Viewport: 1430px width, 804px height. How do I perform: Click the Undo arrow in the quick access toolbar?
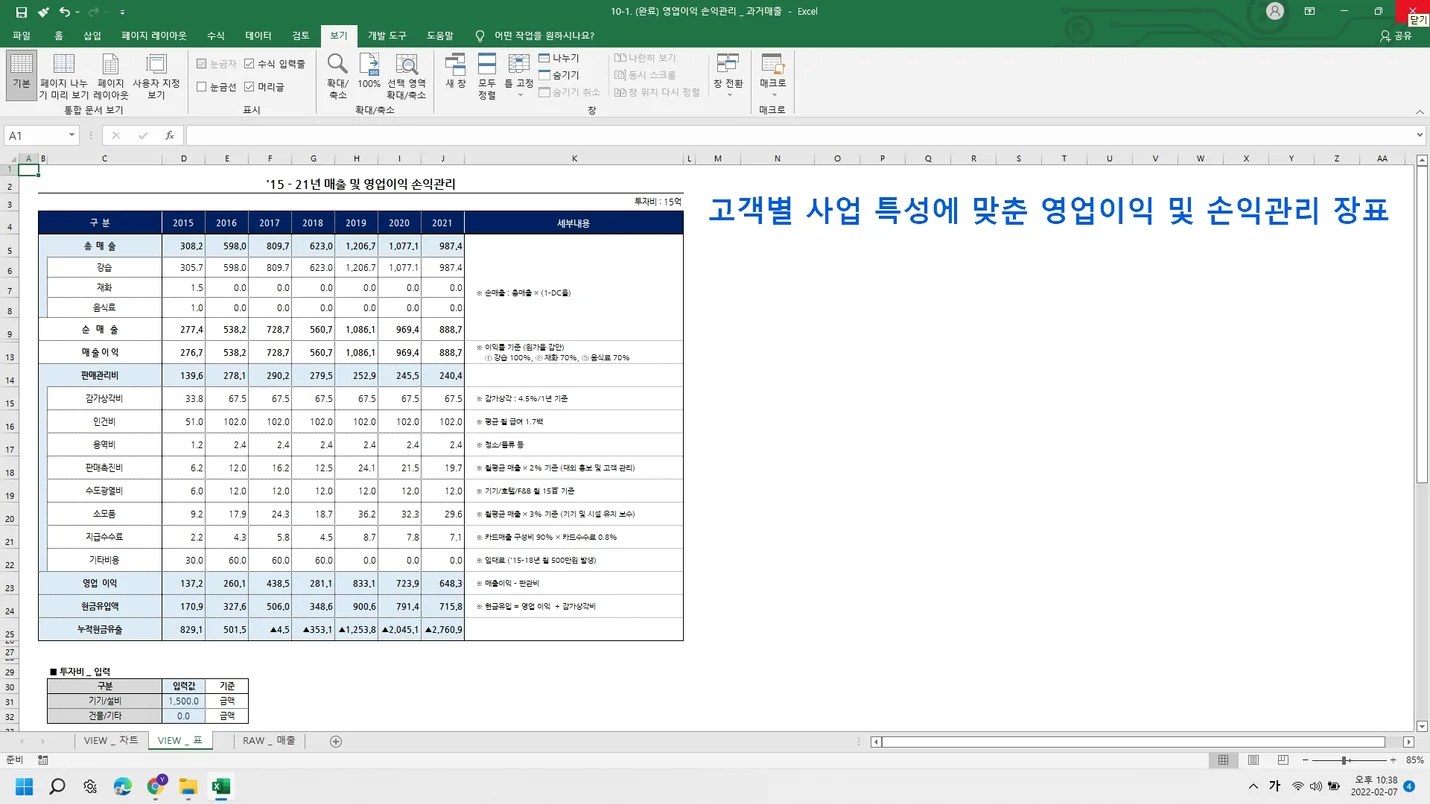pos(65,12)
